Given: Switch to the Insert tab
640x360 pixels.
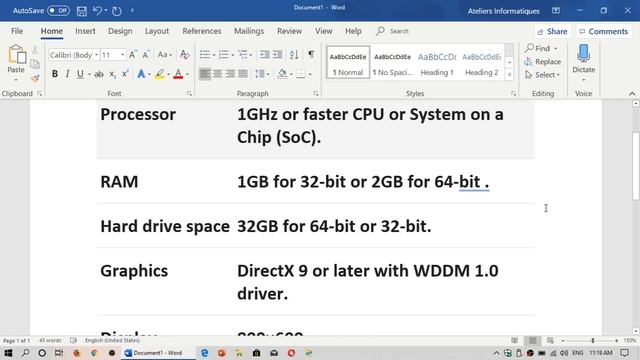Looking at the screenshot, I should tap(85, 31).
